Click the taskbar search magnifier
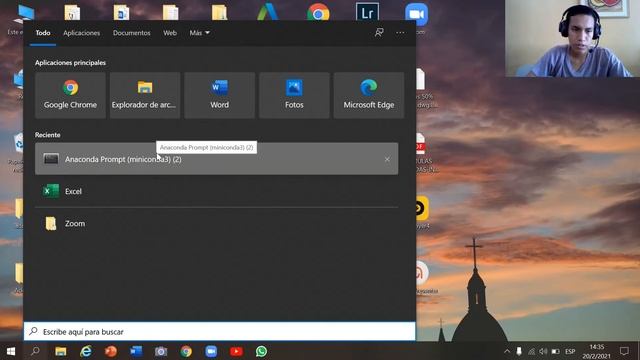The height and width of the screenshot is (360, 640). pos(36,351)
